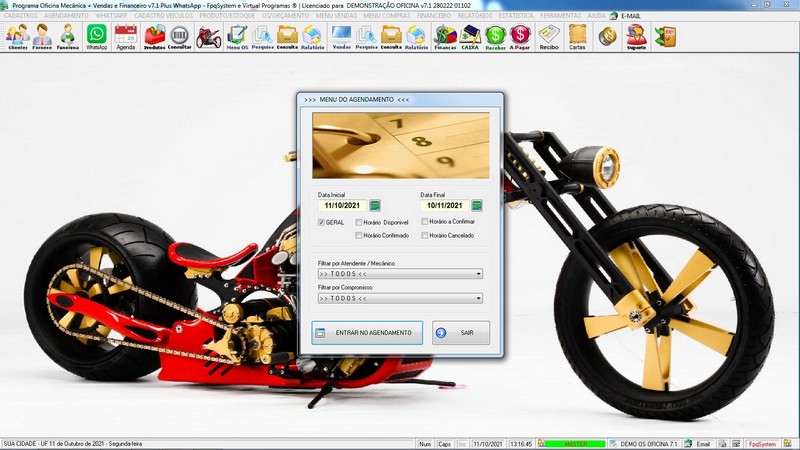Click the calendar banner image in dialog

tap(401, 145)
